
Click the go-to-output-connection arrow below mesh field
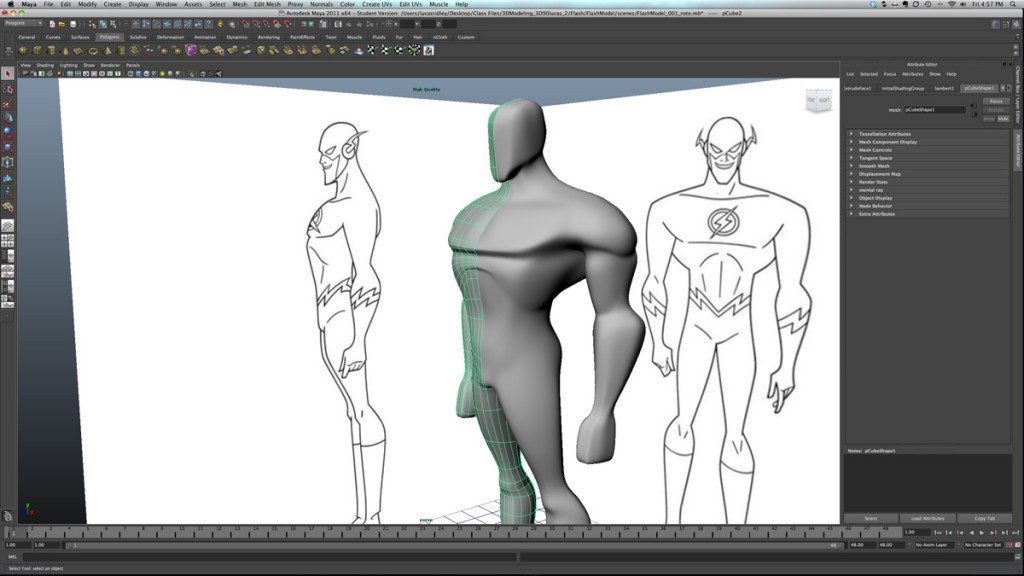pos(975,114)
